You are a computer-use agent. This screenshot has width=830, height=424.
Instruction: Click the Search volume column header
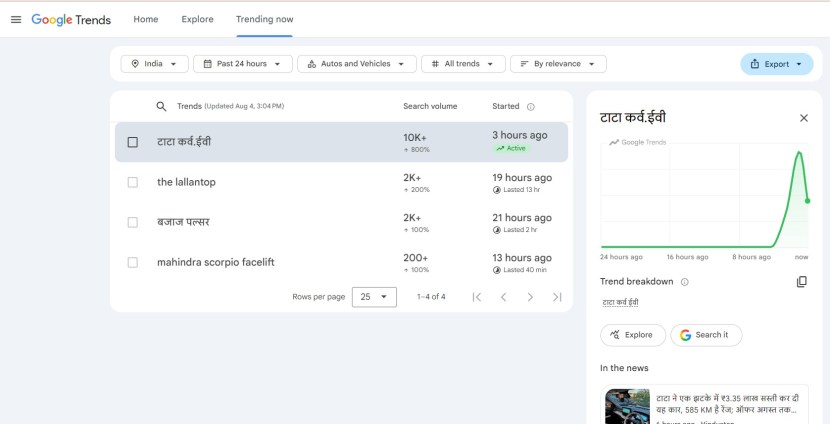(430, 106)
